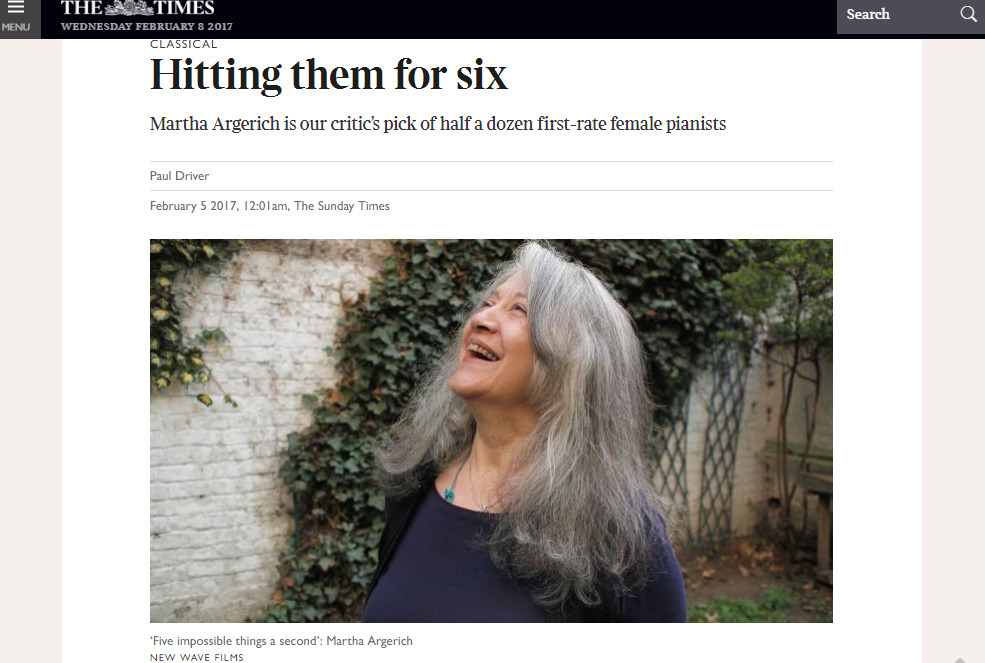This screenshot has width=985, height=663.
Task: Open the Classical section label
Action: (183, 44)
